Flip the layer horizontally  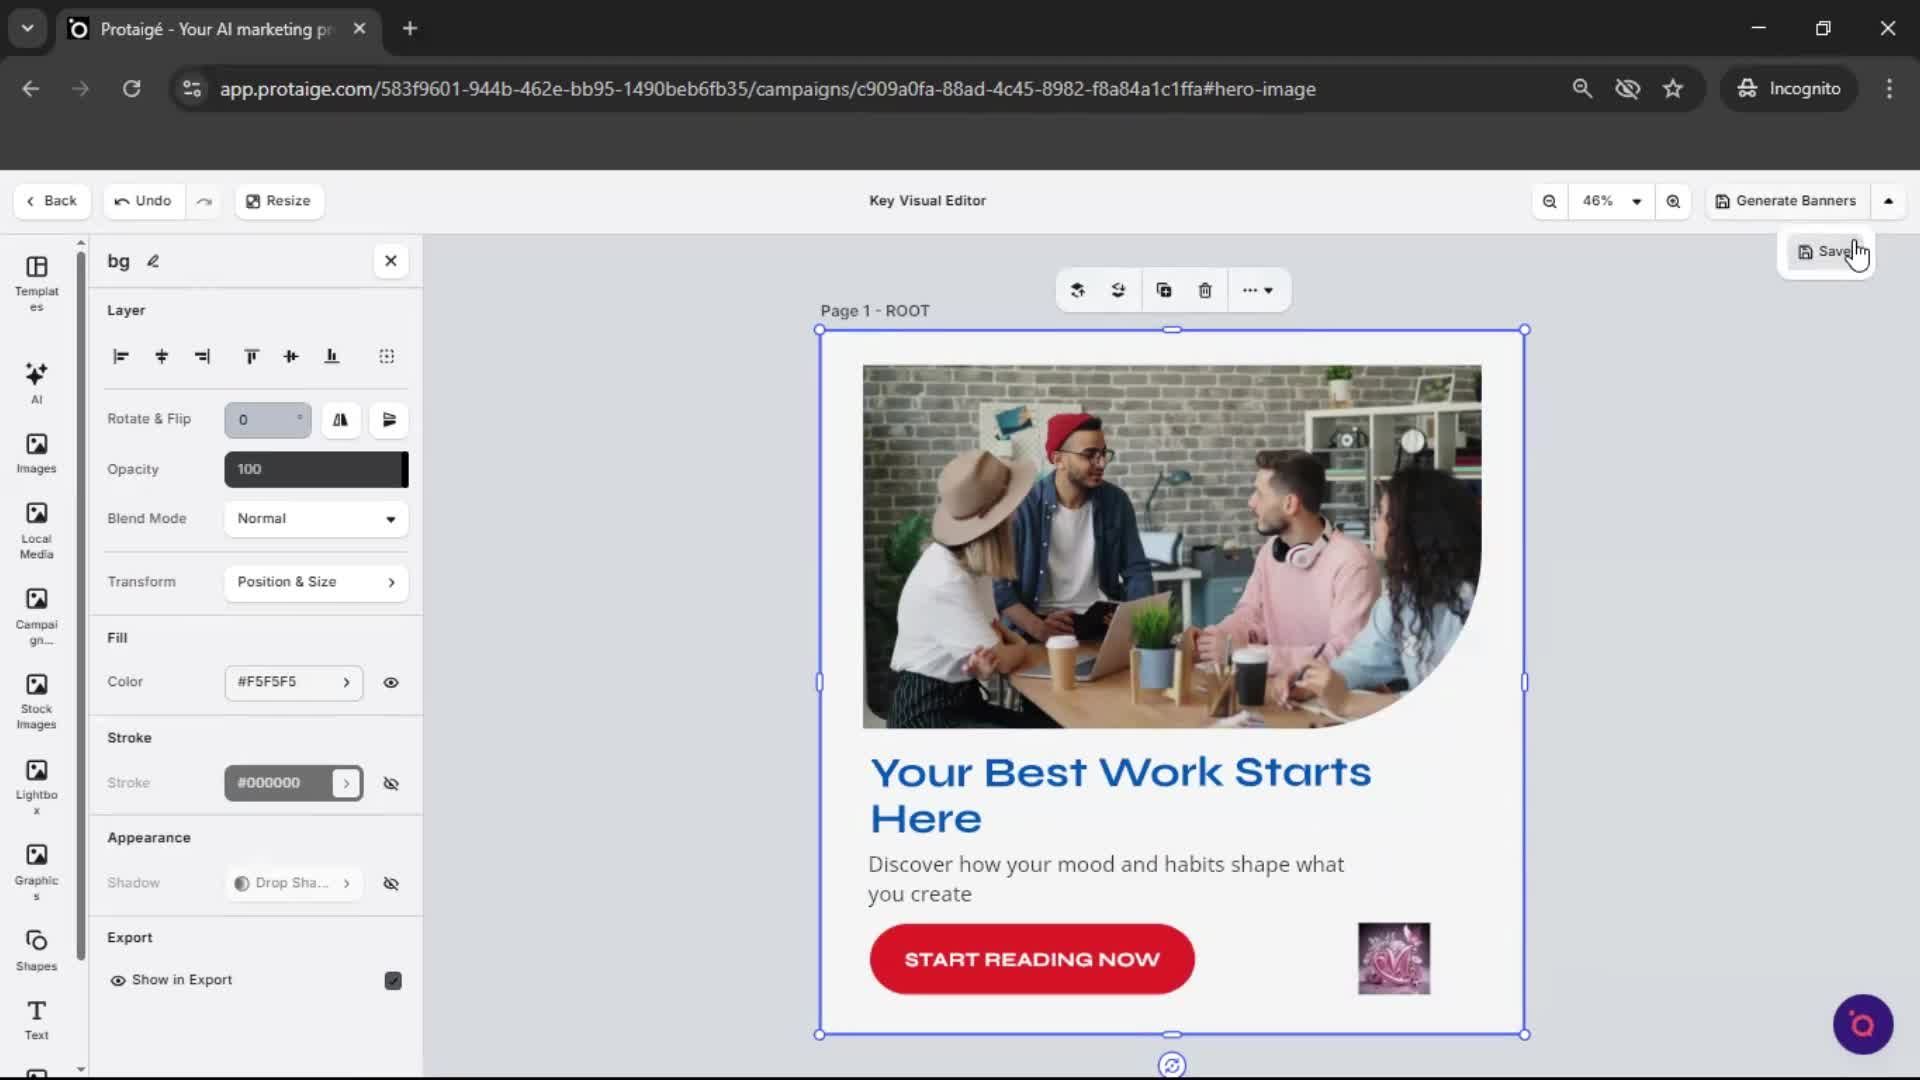click(340, 420)
